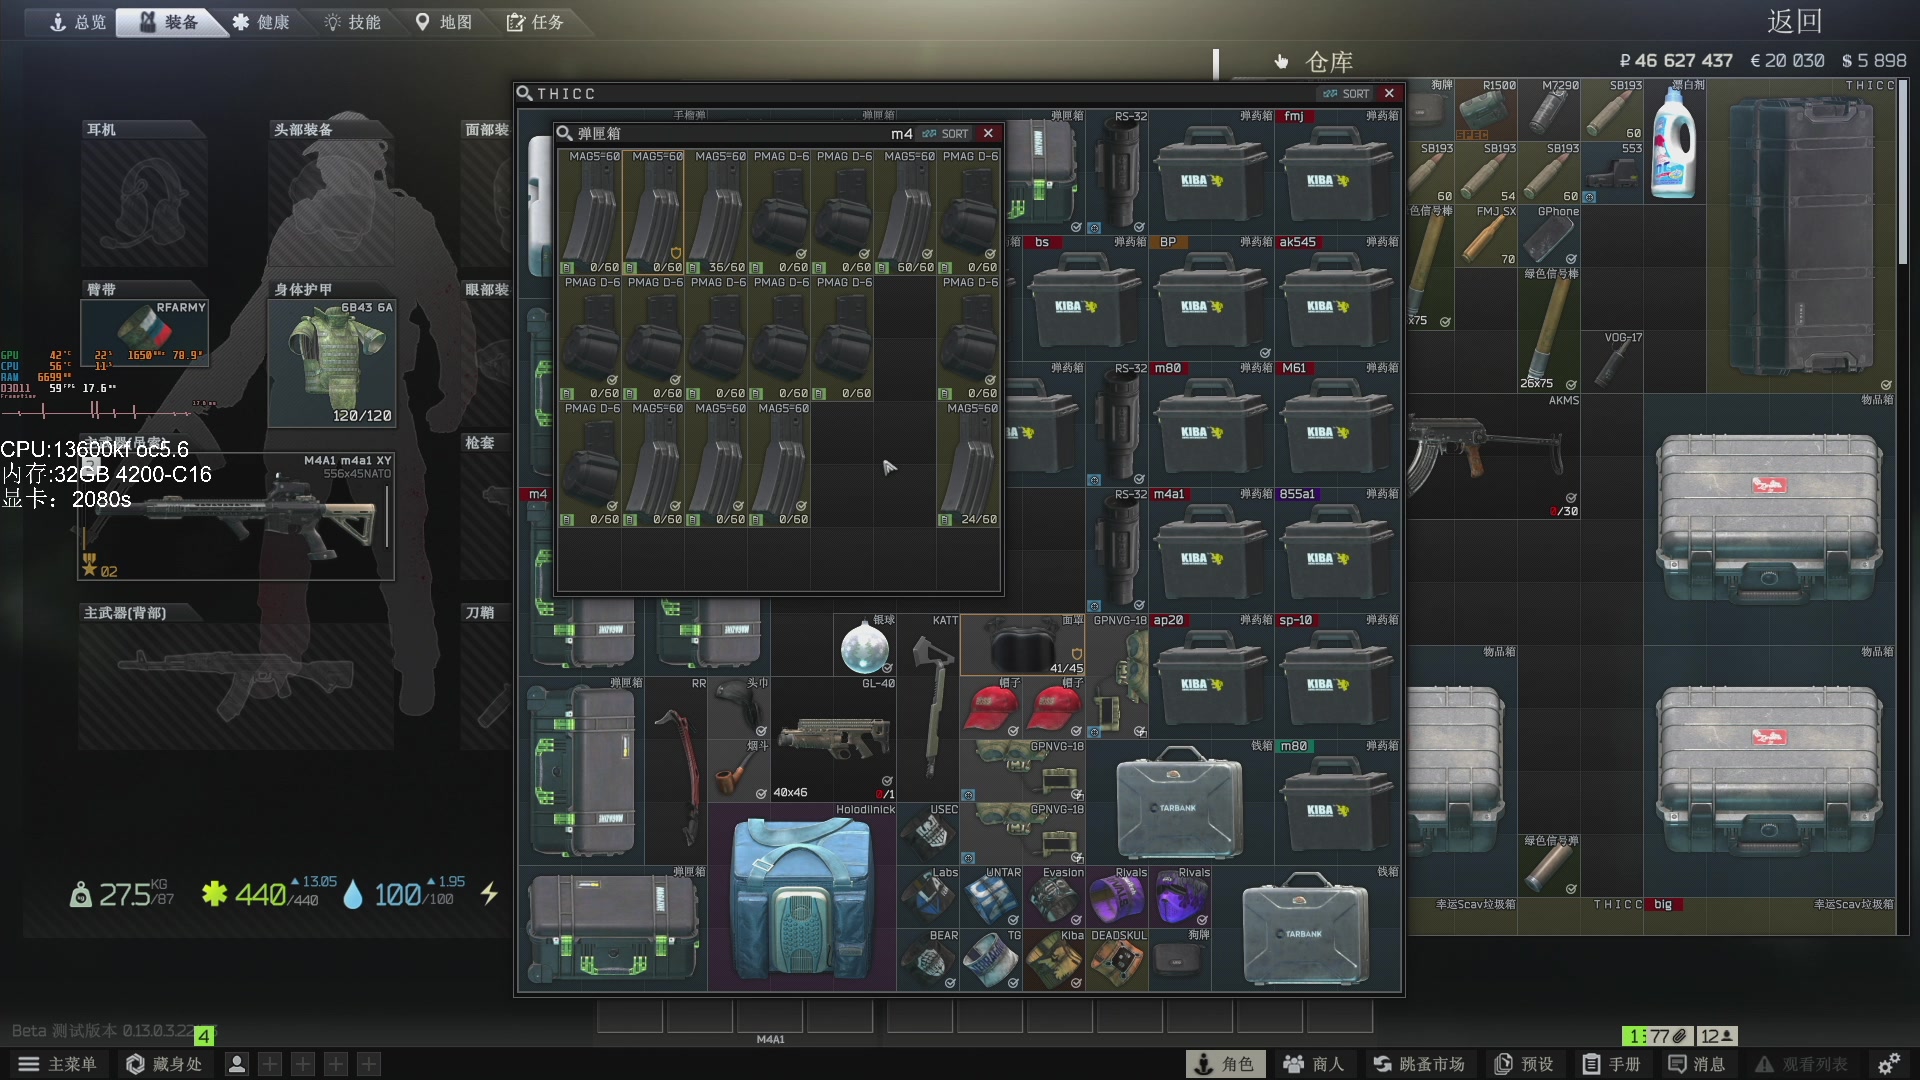The image size is (1920, 1080).
Task: Open the 技能 skills tab
Action: 354,22
